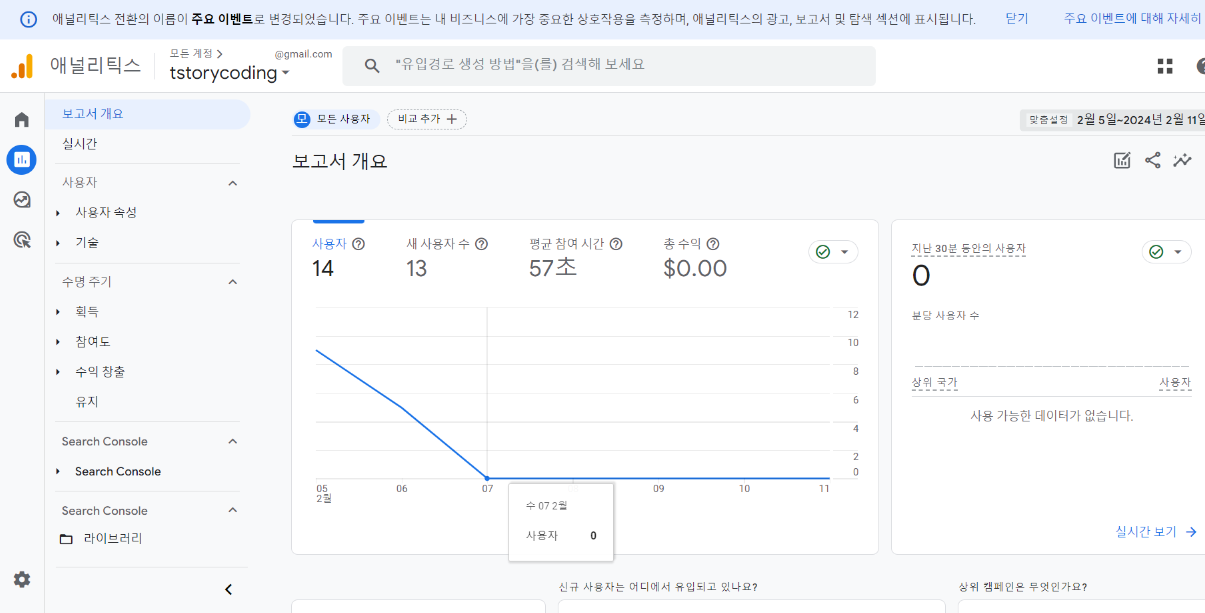Share this report via the share icon
The height and width of the screenshot is (613, 1205).
pyautogui.click(x=1152, y=159)
